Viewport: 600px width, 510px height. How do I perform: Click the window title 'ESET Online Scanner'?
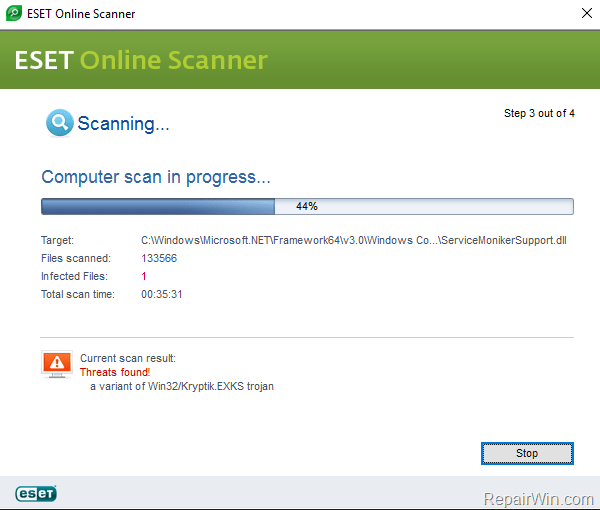point(81,14)
